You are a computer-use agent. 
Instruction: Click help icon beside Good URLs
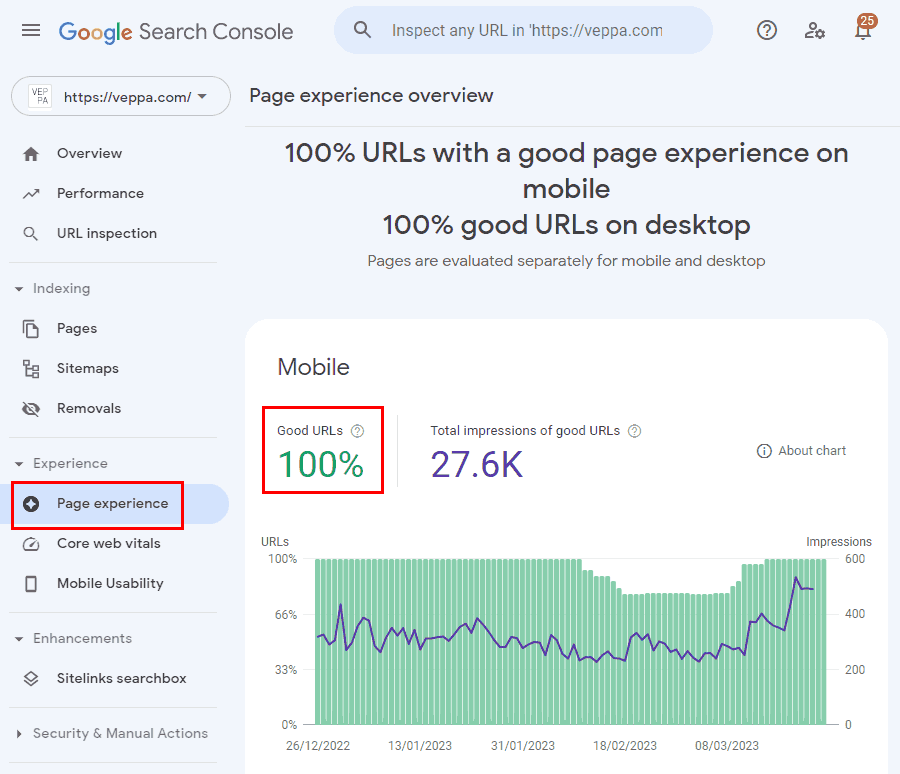coord(358,431)
